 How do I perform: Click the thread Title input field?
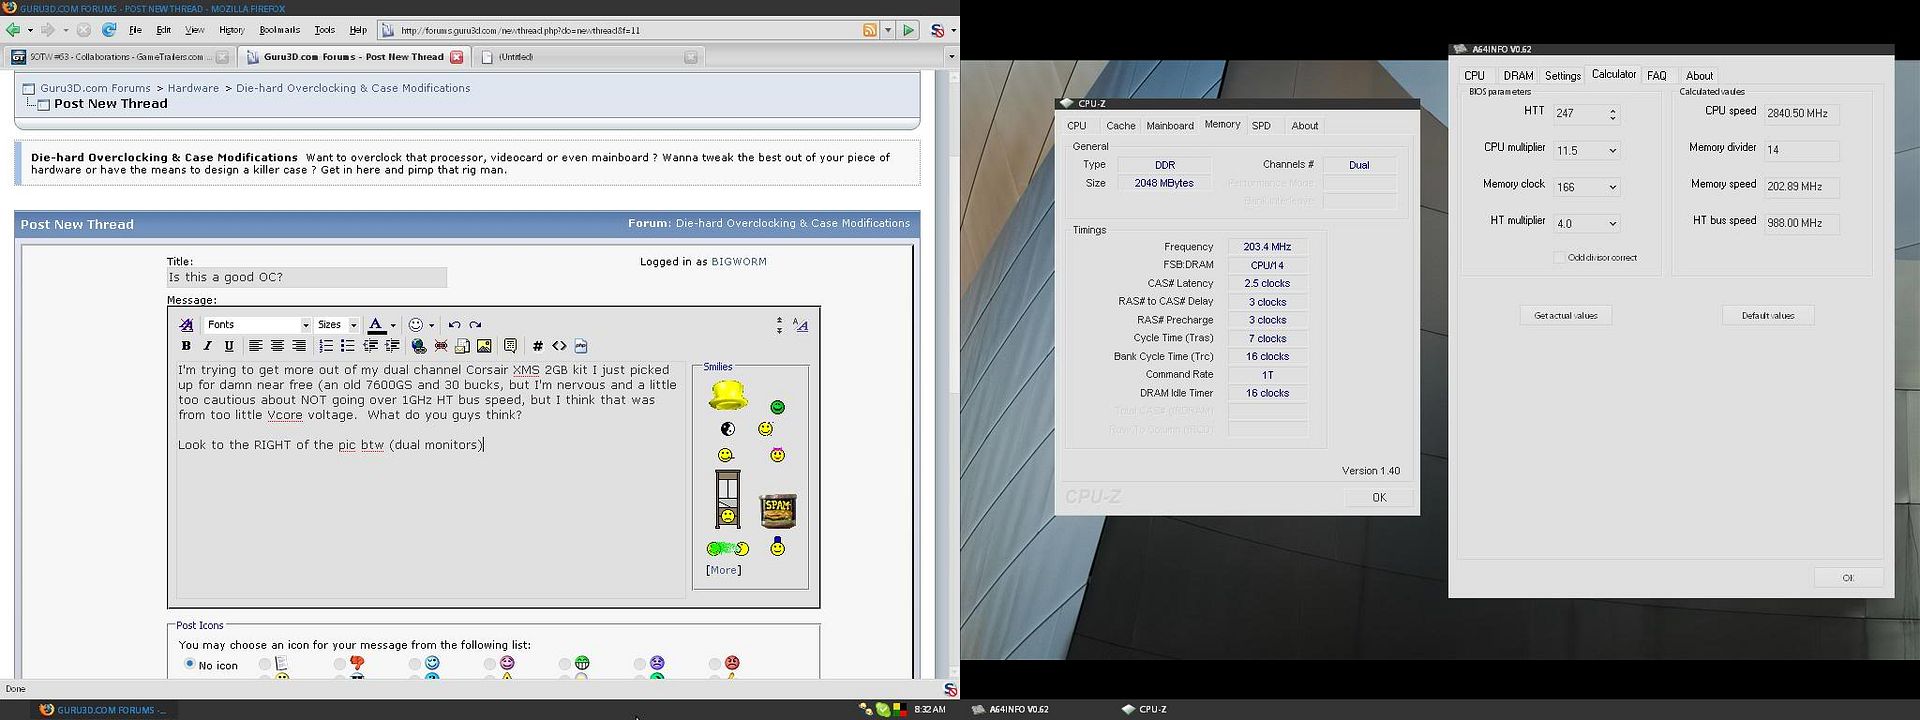(307, 278)
